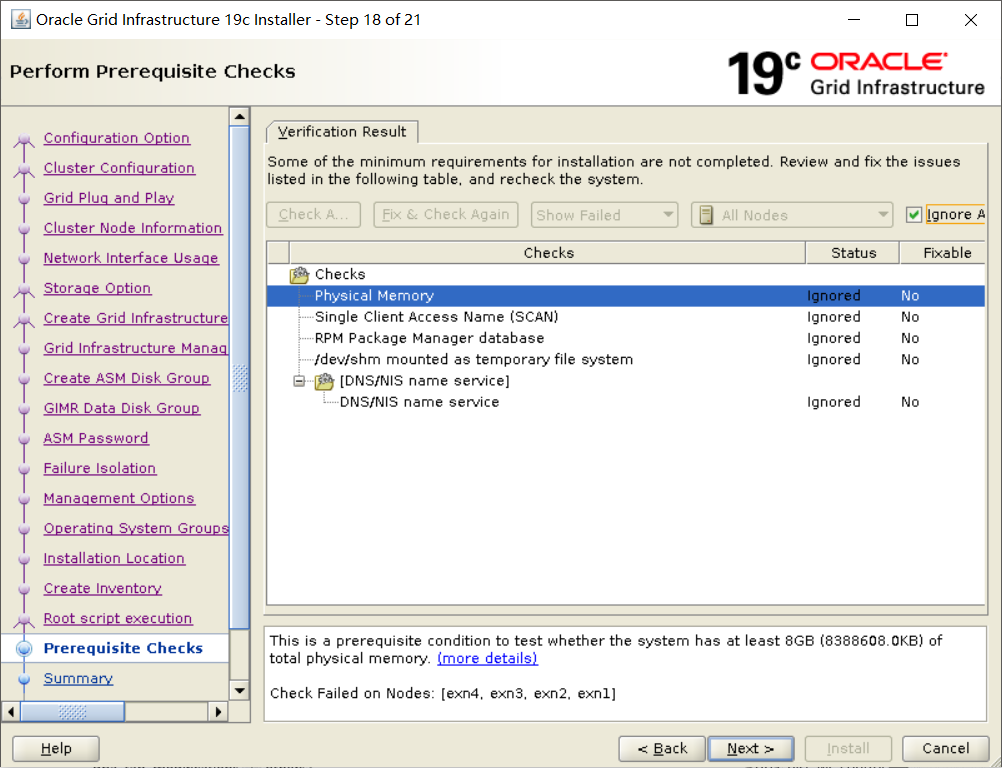Click the sidebar horizontal scroll left arrow
1002x768 pixels.
coord(10,711)
